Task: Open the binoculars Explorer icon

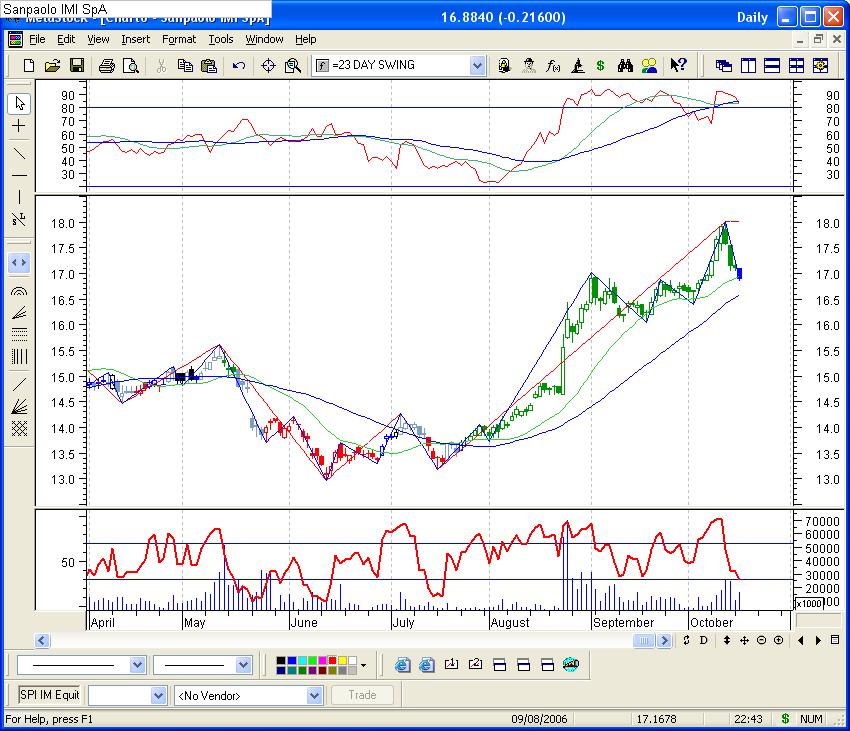Action: click(625, 66)
